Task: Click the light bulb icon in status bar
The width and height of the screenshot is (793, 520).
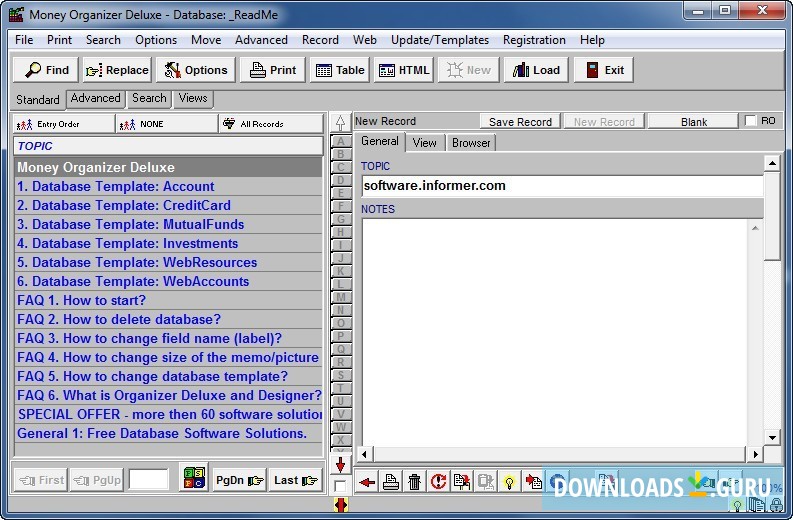Action: pyautogui.click(x=737, y=504)
